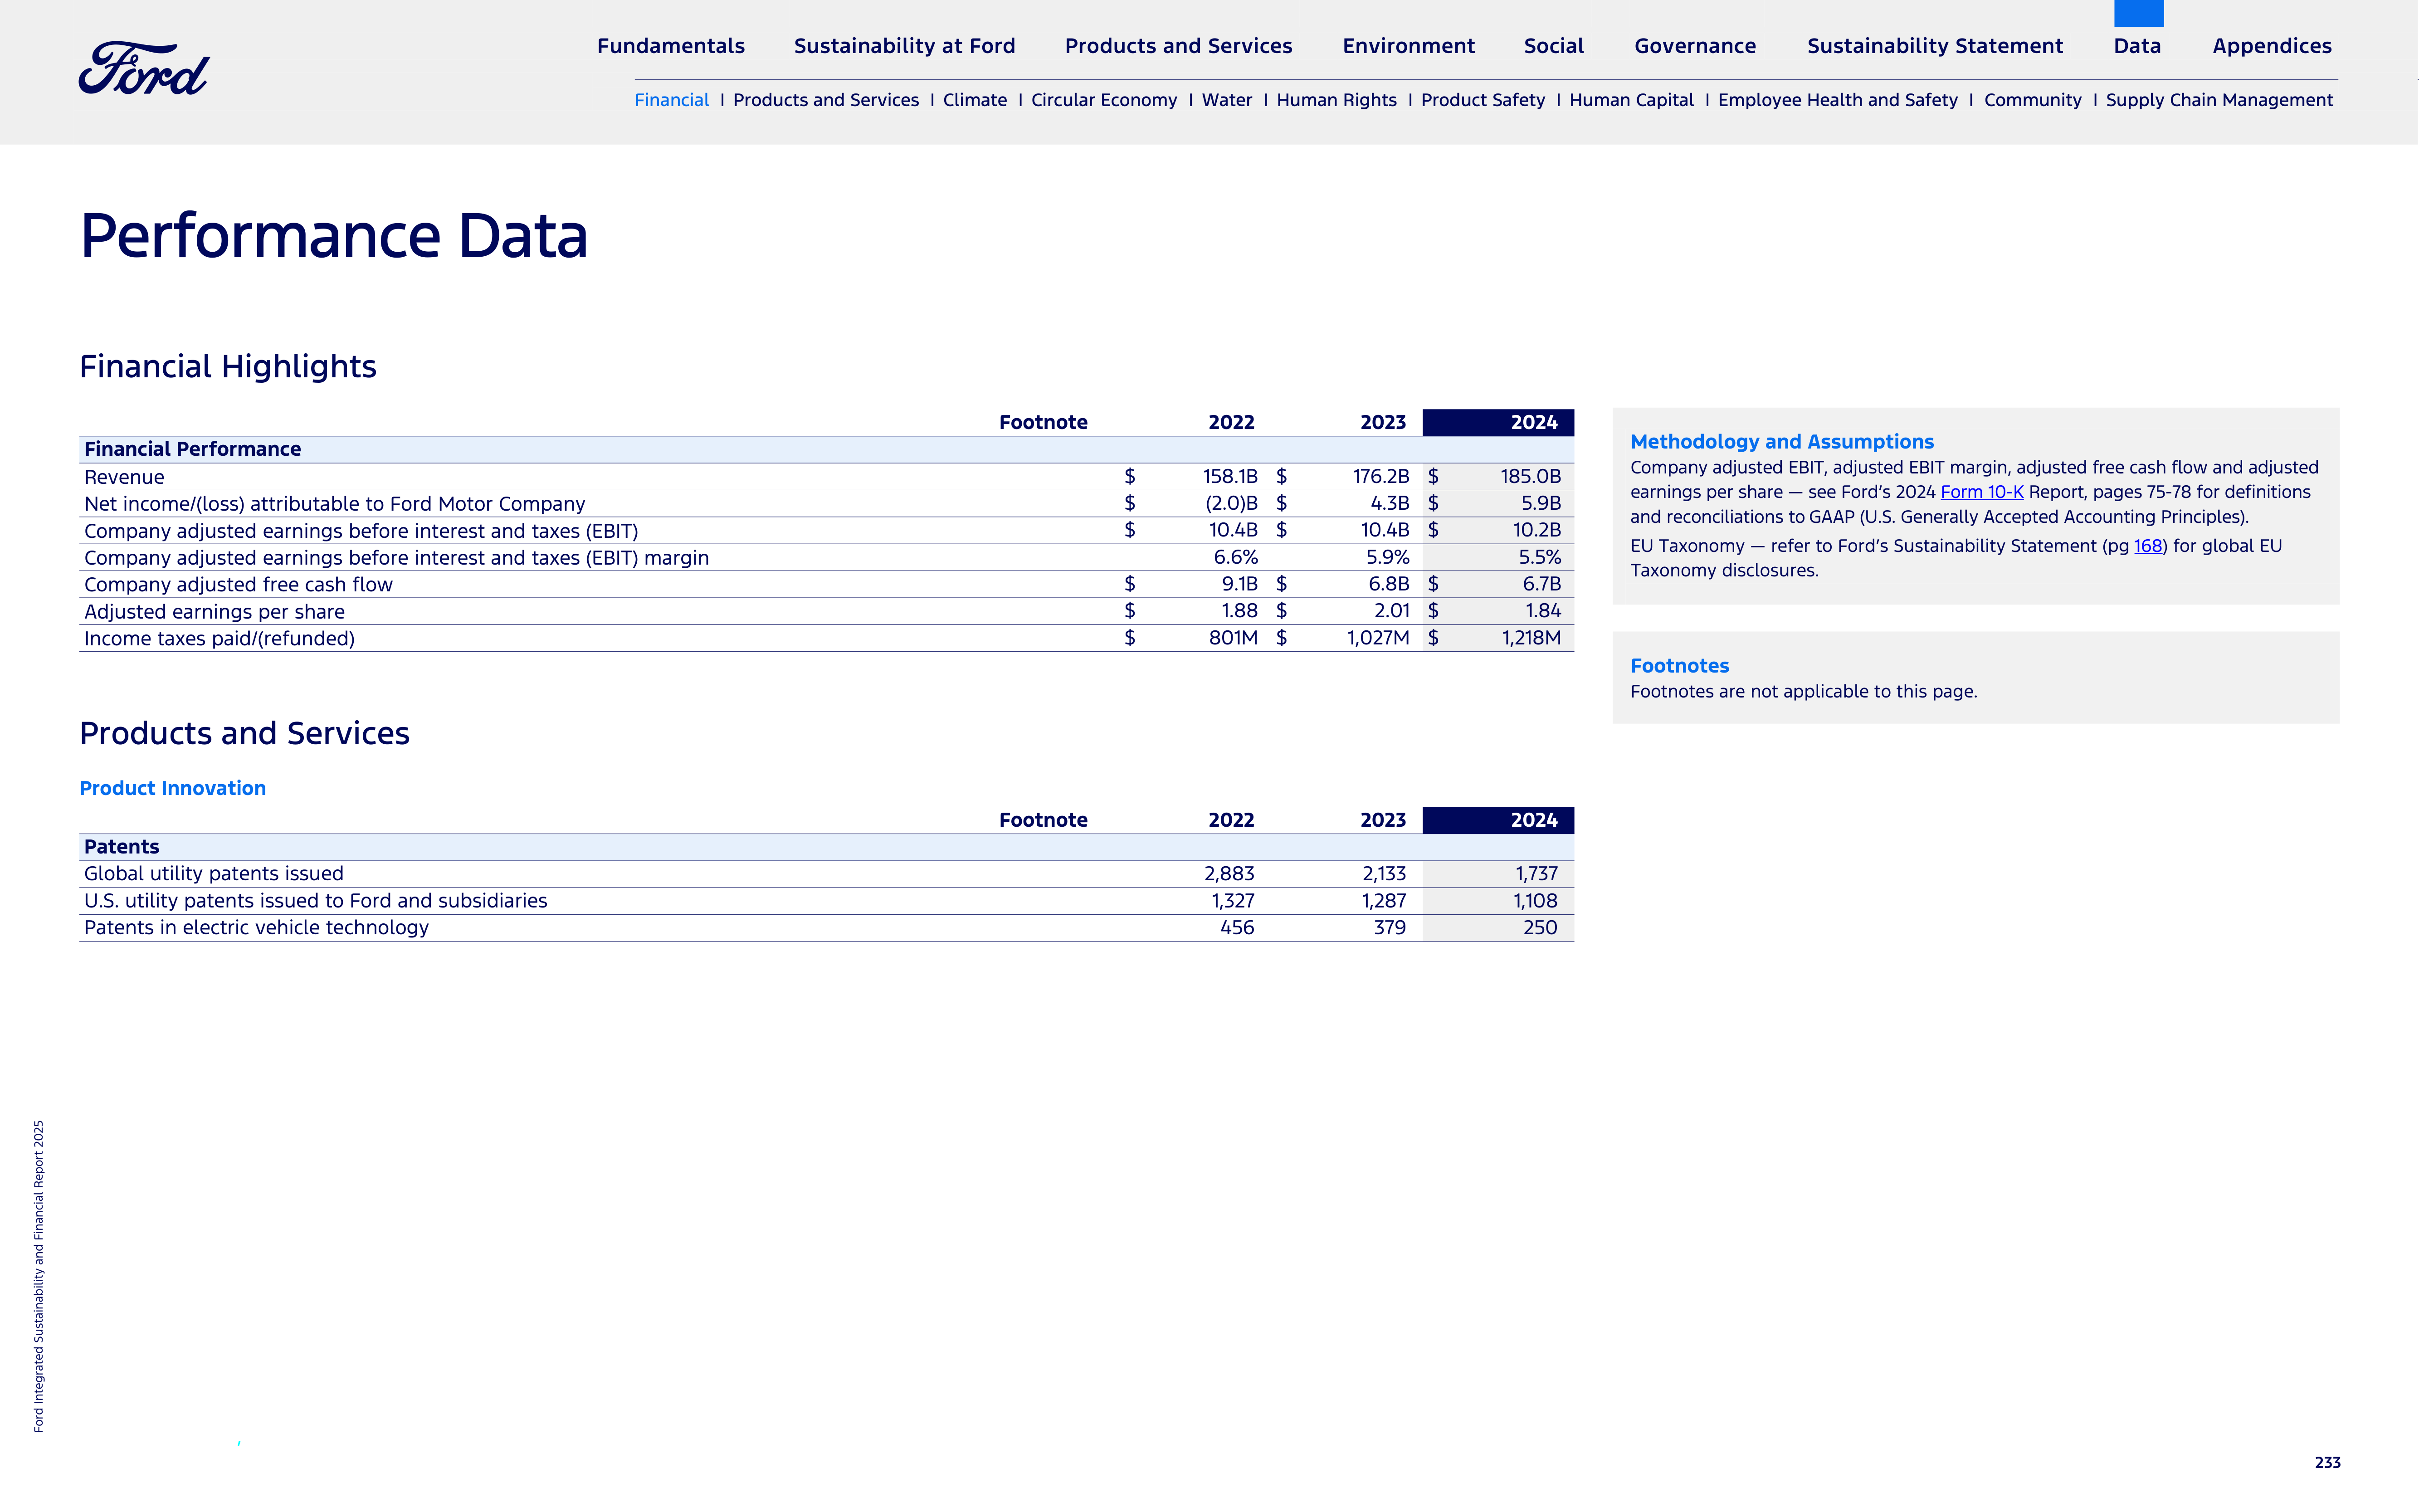Select the 2024 column header in Financial table
The image size is (2419, 1512).
click(1497, 422)
